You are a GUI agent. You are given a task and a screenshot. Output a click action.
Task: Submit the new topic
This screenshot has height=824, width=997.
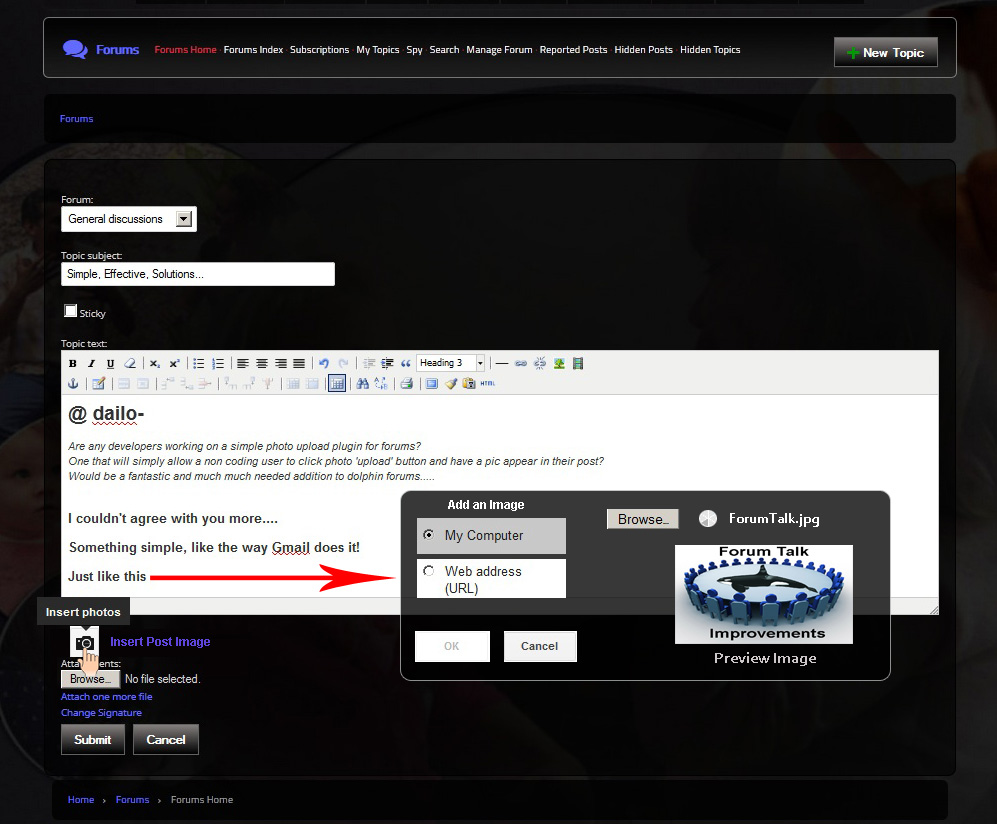coord(92,739)
